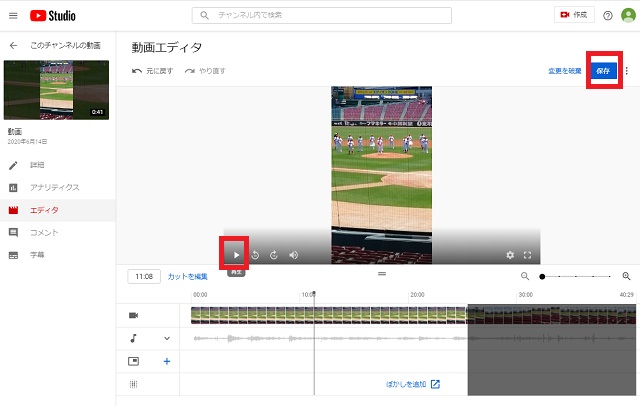The height and width of the screenshot is (406, 640).
Task: Select the video track camera icon
Action: click(133, 315)
